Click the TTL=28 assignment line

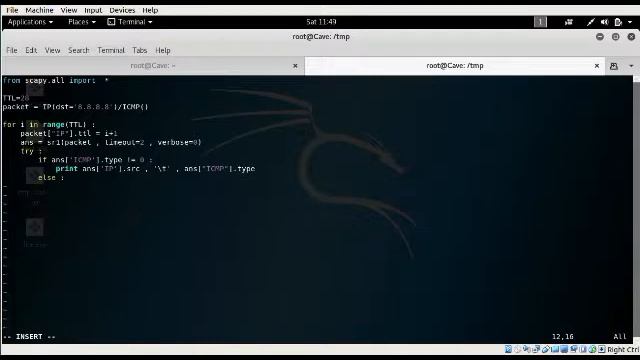coord(16,98)
